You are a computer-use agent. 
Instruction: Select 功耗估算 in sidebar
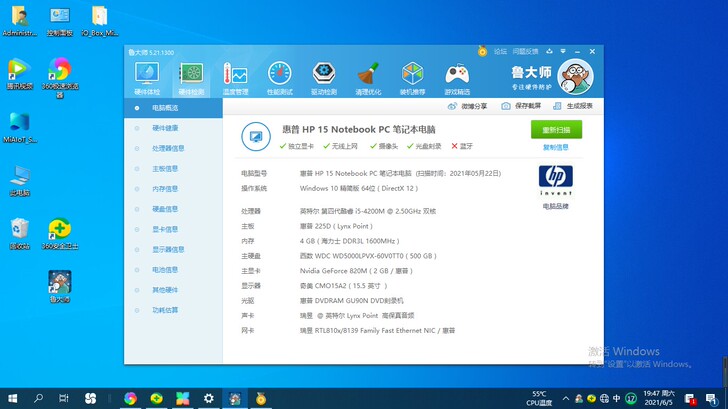[x=173, y=310]
